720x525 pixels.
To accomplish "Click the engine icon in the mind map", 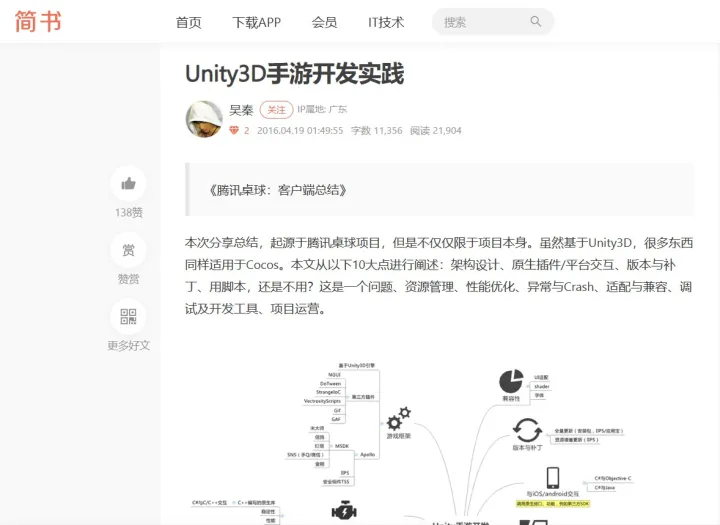I will 344,510.
